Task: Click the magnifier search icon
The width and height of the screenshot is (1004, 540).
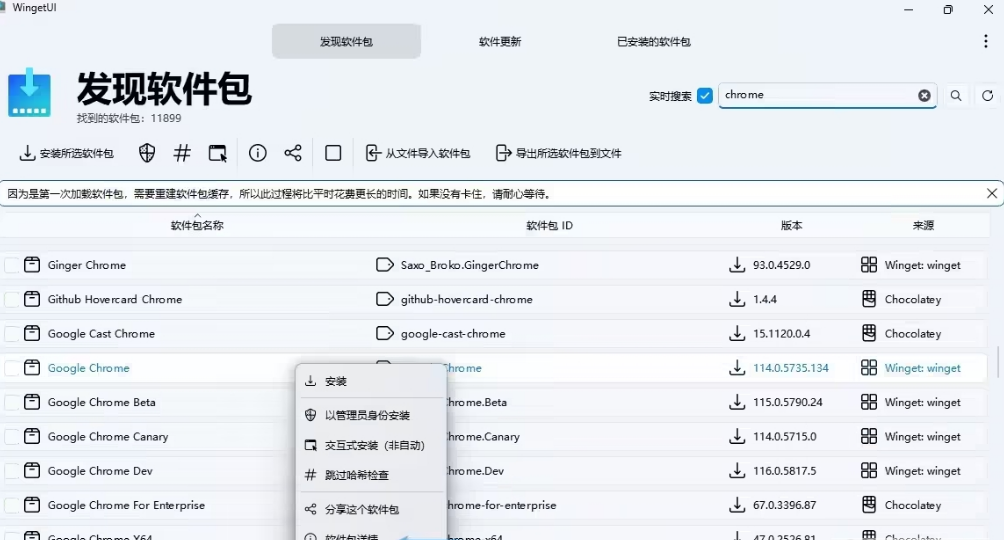Action: [x=956, y=95]
